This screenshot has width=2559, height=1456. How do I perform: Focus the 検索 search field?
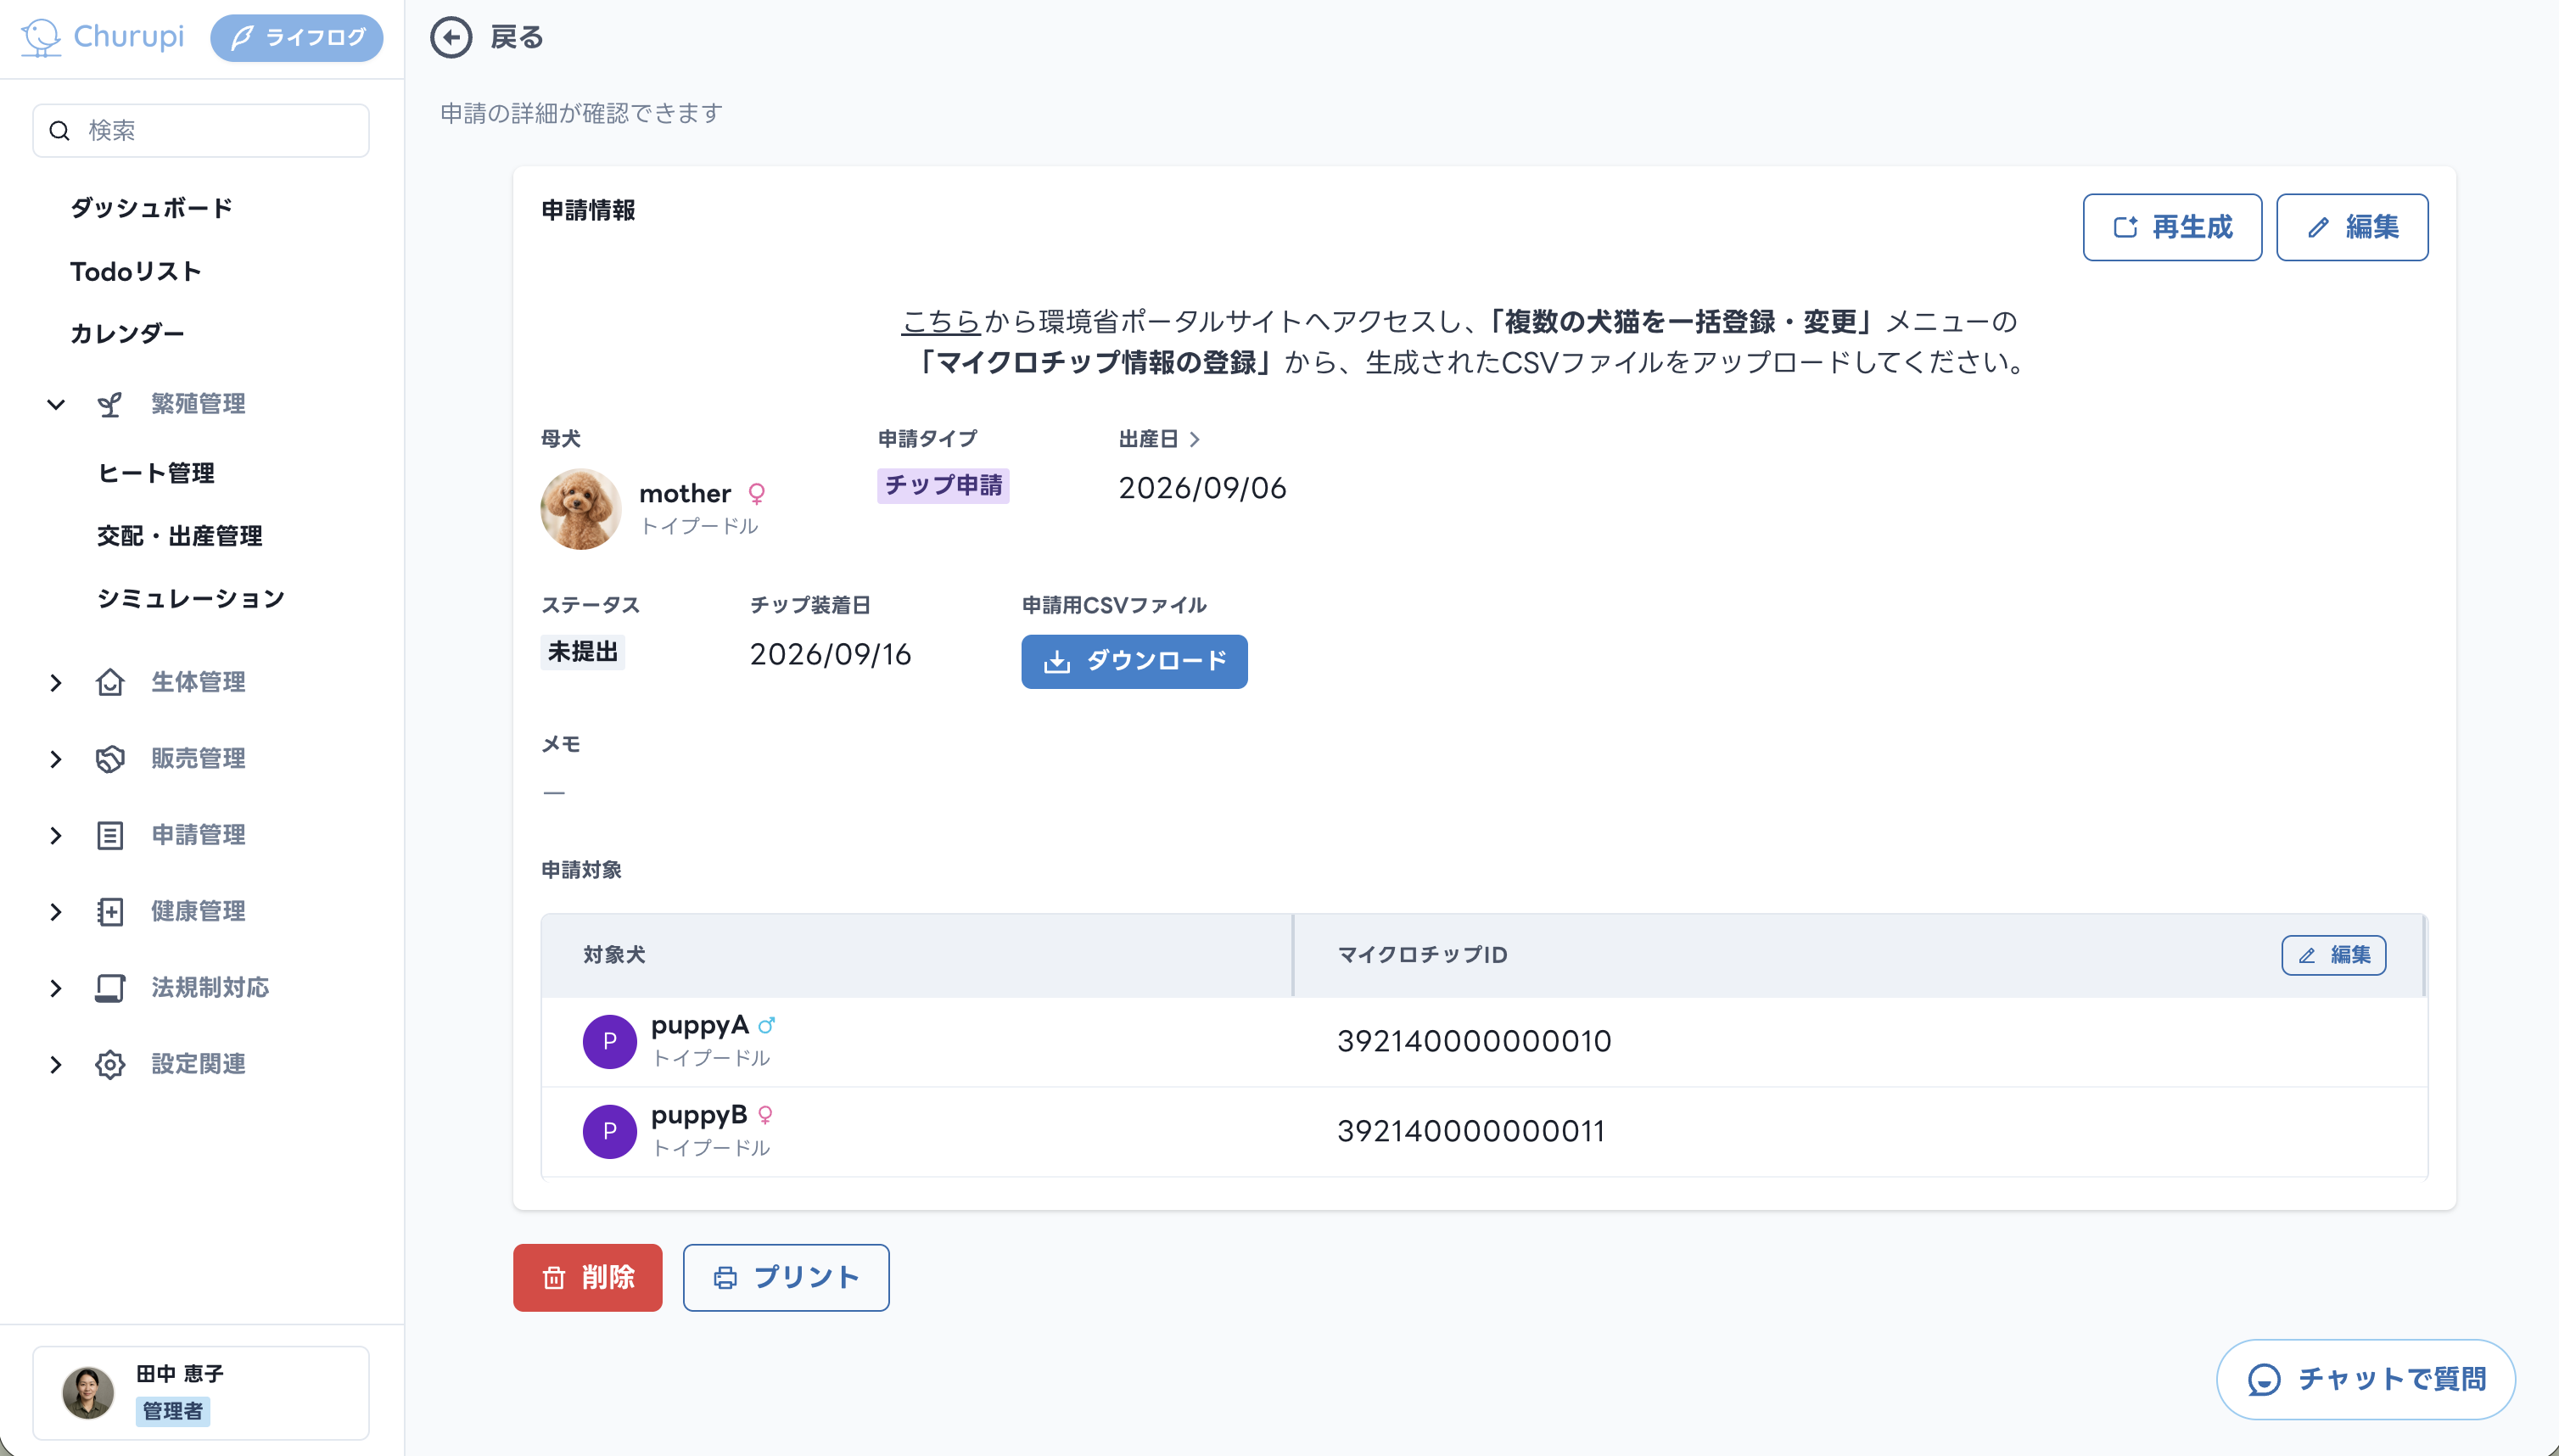pos(201,131)
